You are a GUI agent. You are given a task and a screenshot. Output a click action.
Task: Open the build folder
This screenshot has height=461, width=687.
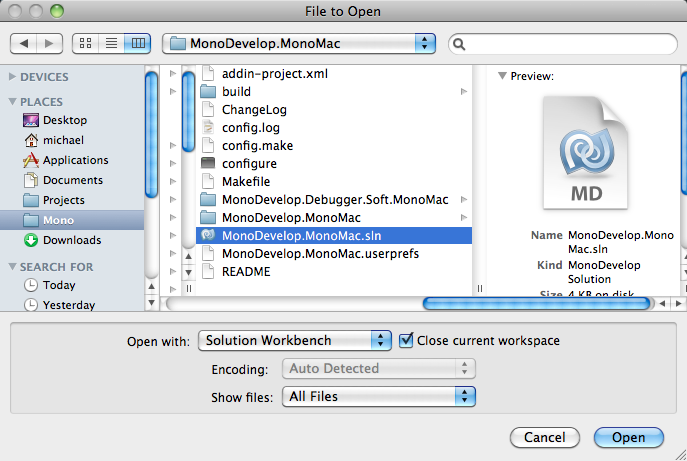point(334,92)
